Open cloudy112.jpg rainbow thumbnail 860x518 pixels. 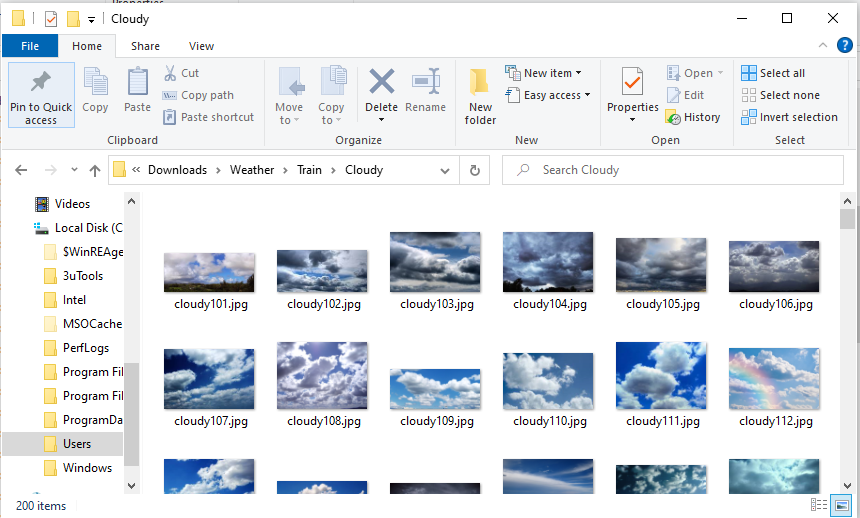click(773, 376)
